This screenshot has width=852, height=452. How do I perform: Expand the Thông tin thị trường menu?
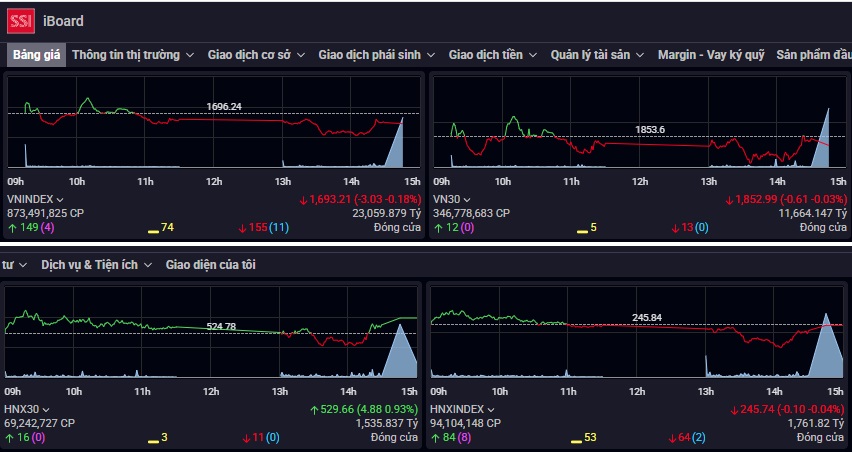[133, 55]
